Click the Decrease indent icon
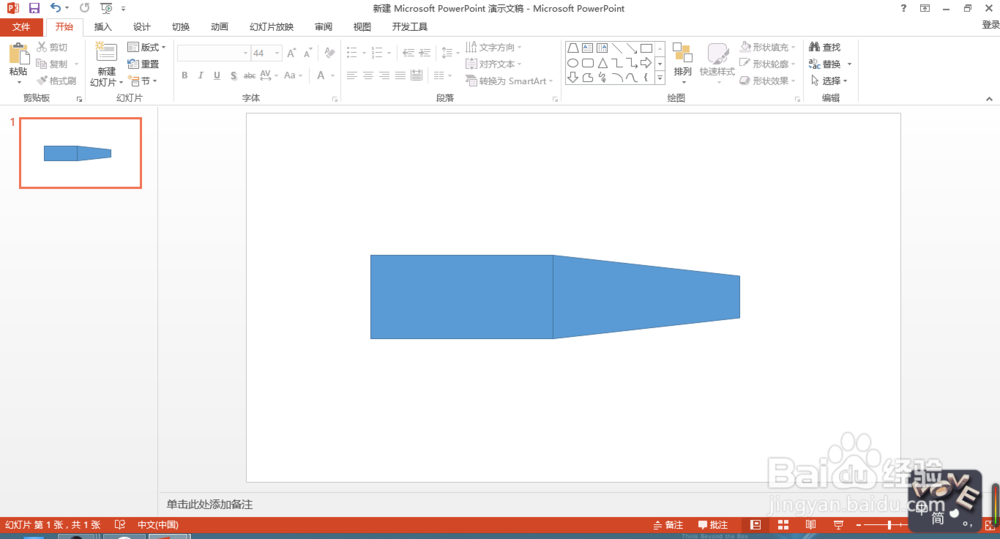Screen dimensions: 1000x539 pyautogui.click(x=408, y=53)
